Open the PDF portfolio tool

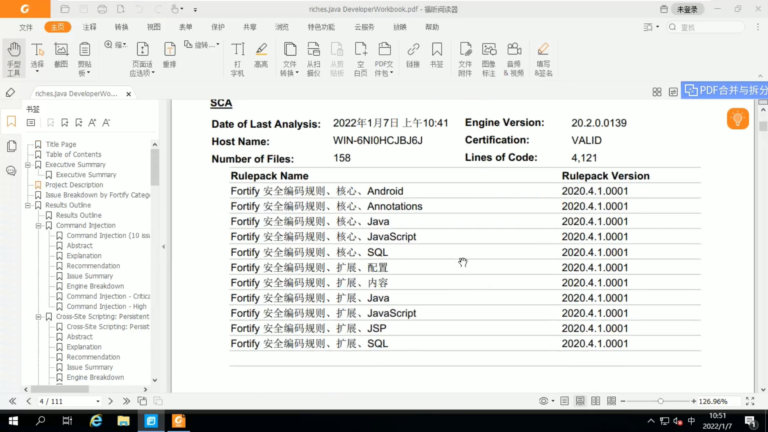[384, 59]
